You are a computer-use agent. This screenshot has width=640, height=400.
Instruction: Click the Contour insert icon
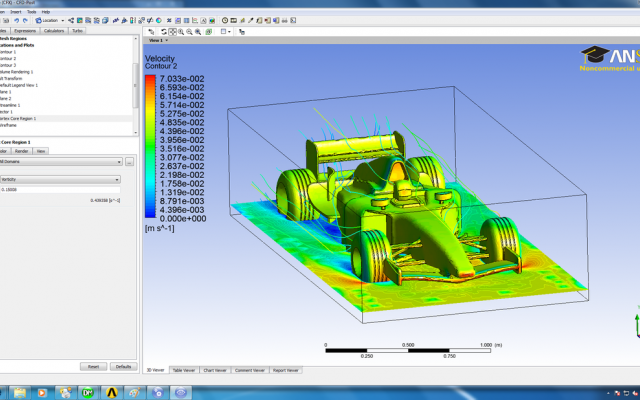click(x=80, y=20)
